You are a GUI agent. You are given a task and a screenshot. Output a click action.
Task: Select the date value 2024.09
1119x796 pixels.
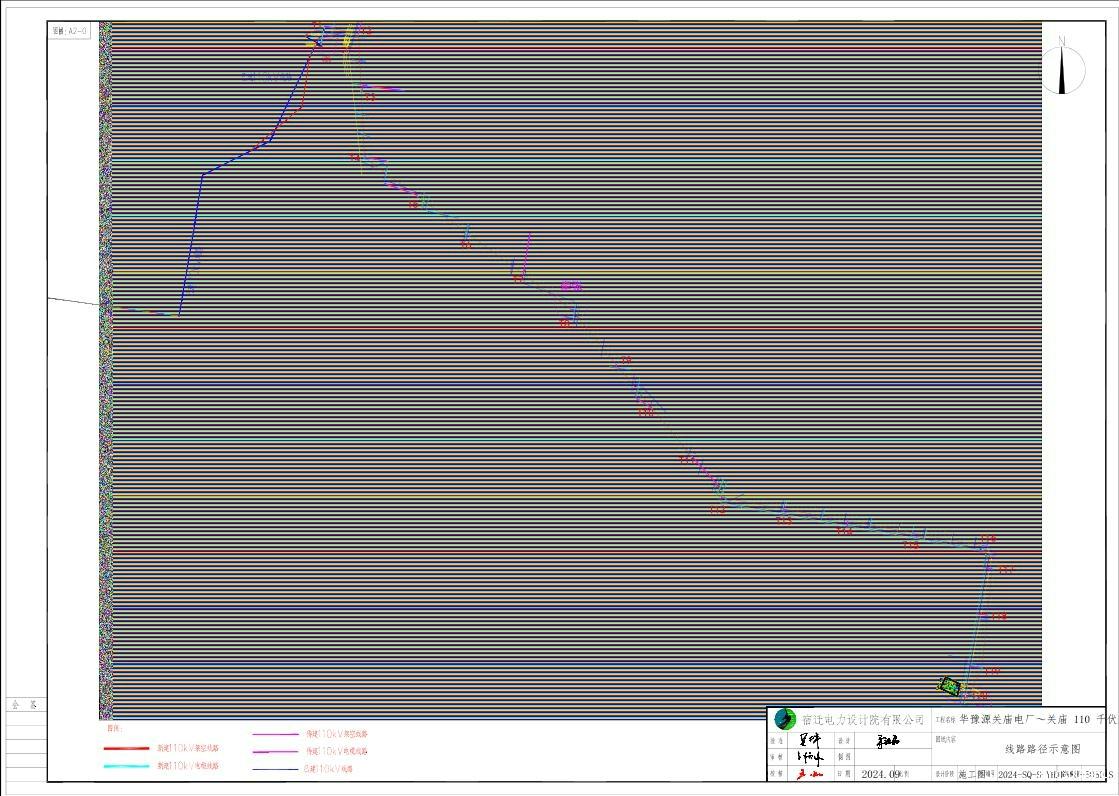881,774
